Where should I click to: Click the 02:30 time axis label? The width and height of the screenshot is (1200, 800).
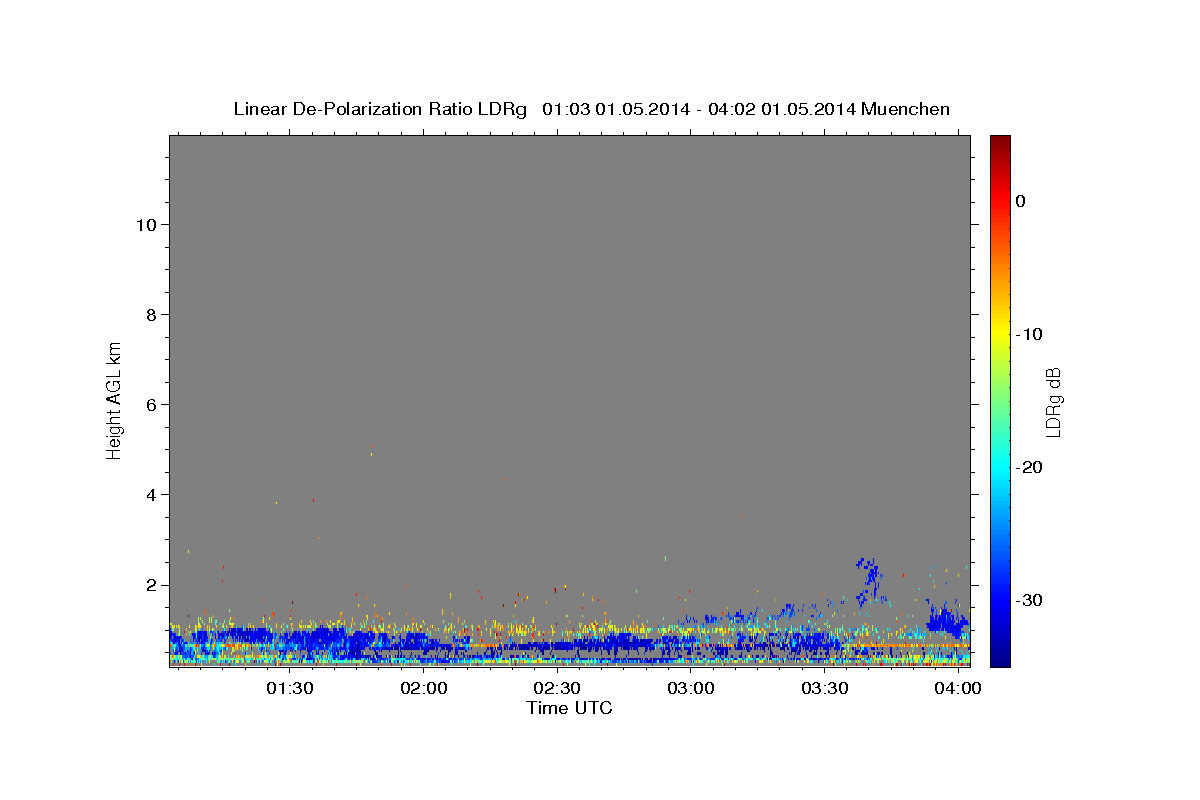[x=557, y=689]
